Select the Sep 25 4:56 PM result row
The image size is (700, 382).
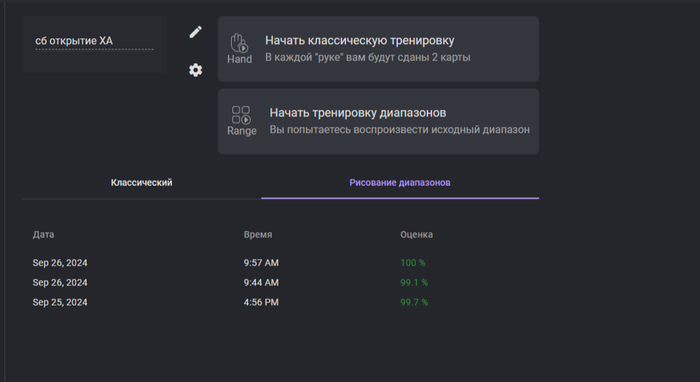(280, 302)
